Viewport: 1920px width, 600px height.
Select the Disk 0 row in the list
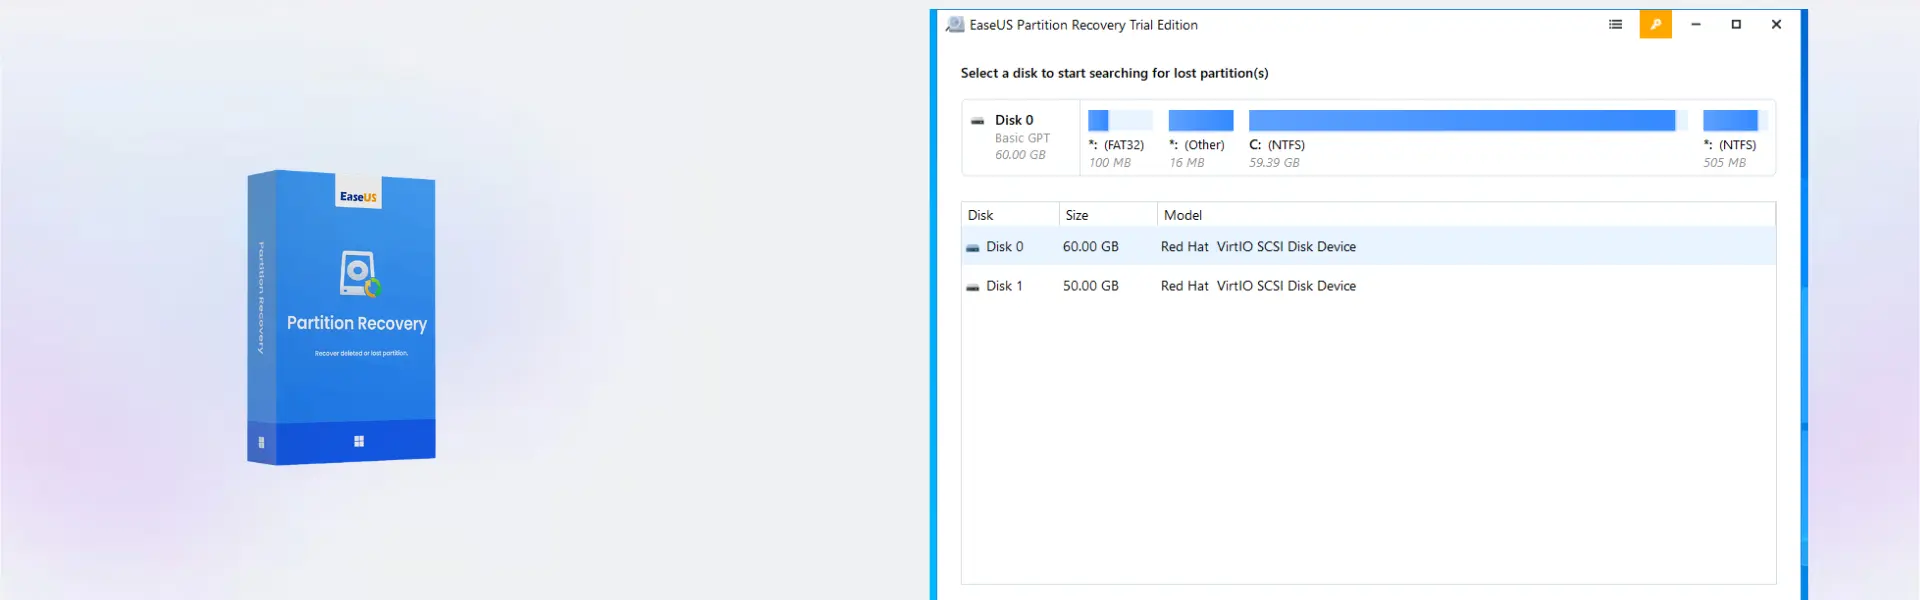(x=1368, y=247)
